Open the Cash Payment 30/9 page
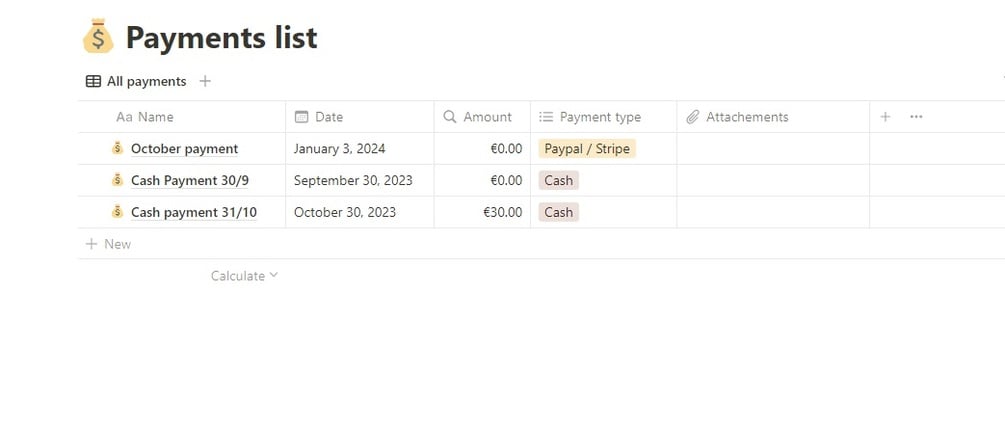The width and height of the screenshot is (1005, 425). [190, 181]
